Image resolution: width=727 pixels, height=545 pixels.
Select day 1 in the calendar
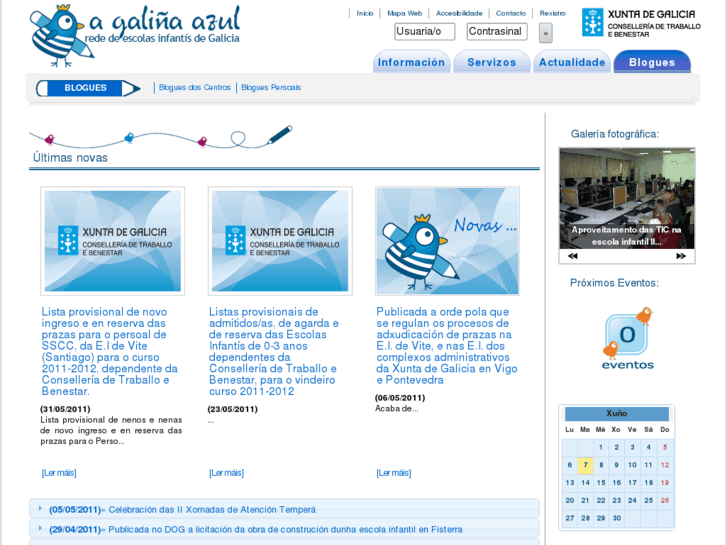(600, 447)
